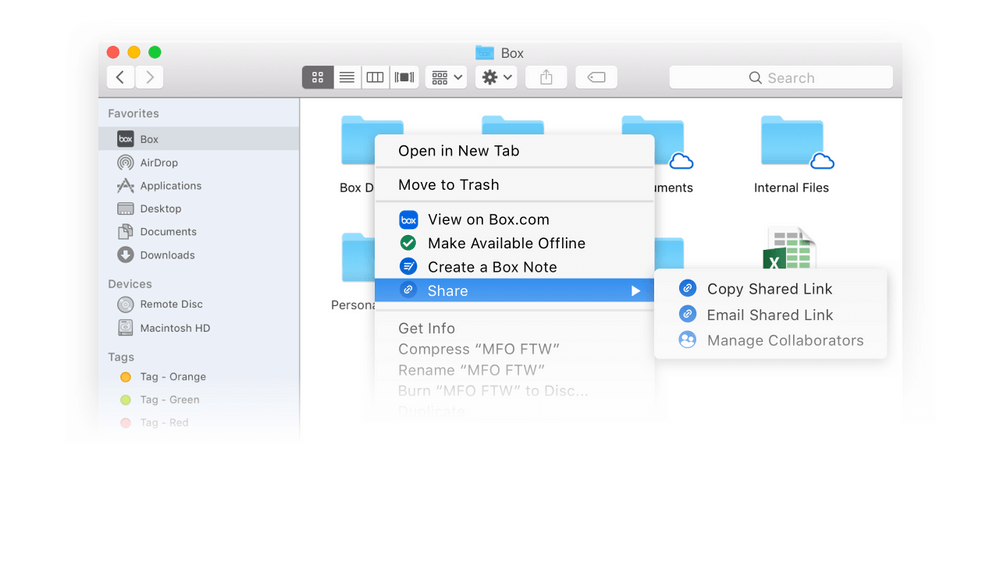Click the Box Note pencil icon
999x562 pixels.
point(408,266)
